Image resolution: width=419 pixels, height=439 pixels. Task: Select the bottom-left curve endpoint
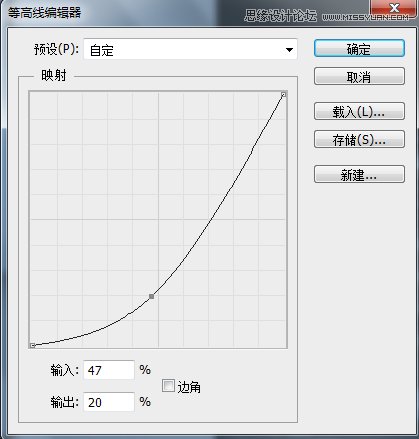(33, 346)
